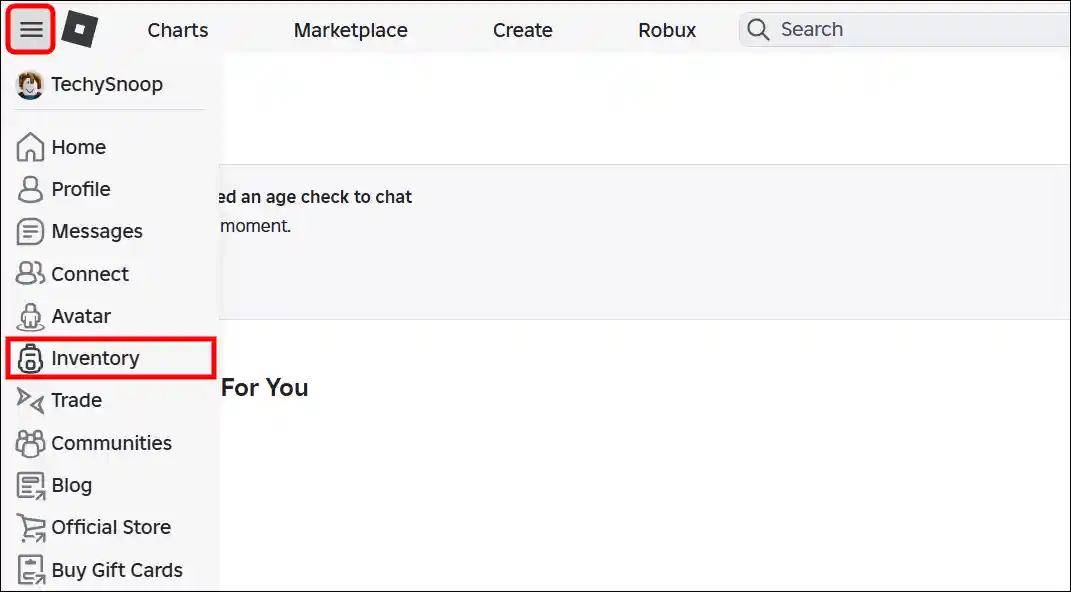This screenshot has width=1071, height=592.
Task: Open the Buy Gift Cards link
Action: [x=117, y=570]
